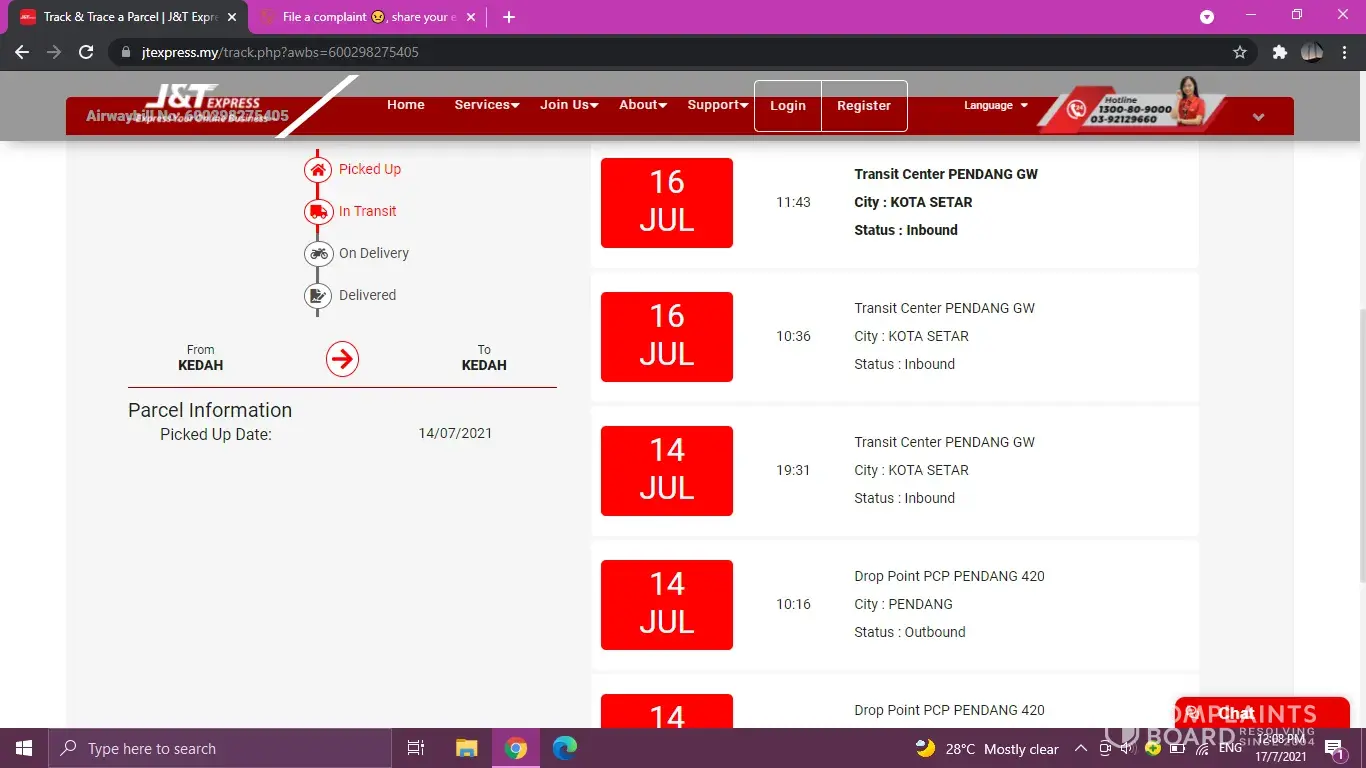
Task: Bookmark this page with the star icon
Action: pyautogui.click(x=1240, y=52)
